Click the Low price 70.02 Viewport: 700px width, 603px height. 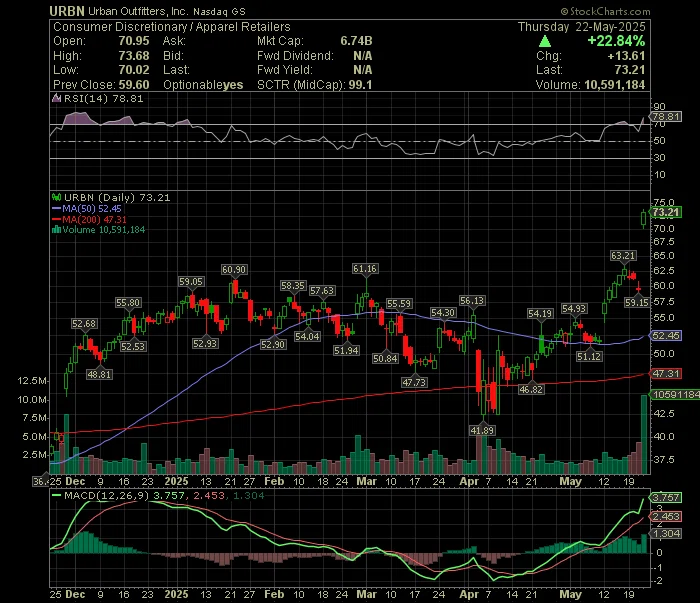pos(133,70)
